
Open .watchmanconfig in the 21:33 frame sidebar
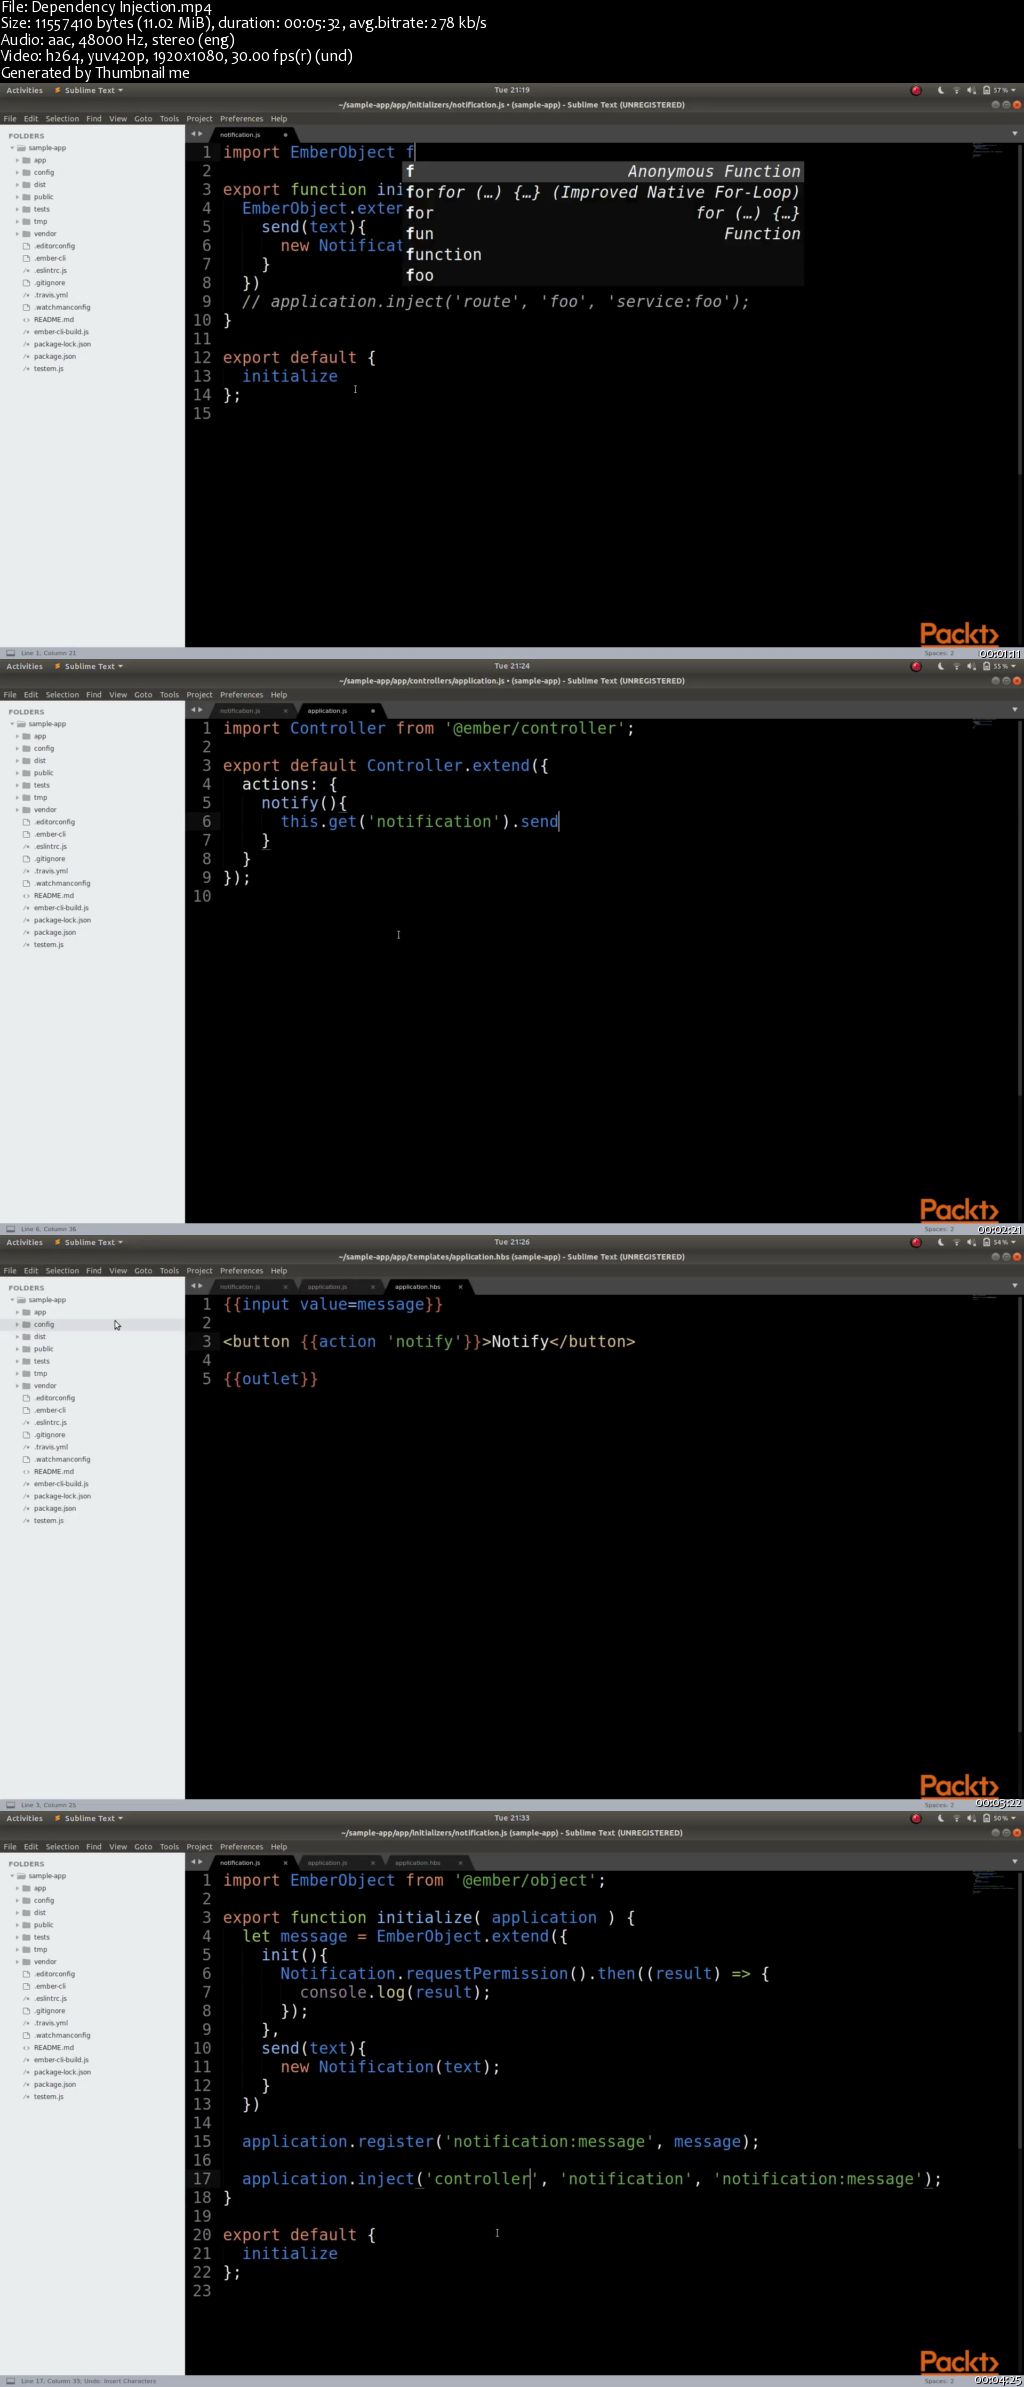[62, 2035]
